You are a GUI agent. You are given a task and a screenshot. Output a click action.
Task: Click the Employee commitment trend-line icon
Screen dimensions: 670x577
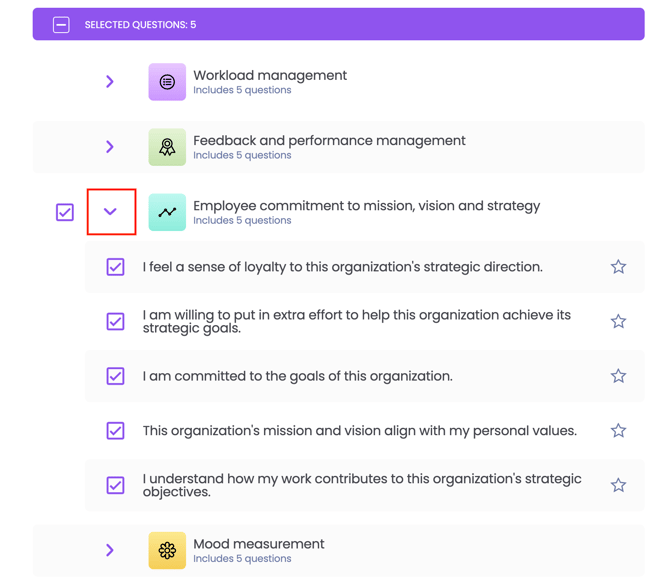167,212
